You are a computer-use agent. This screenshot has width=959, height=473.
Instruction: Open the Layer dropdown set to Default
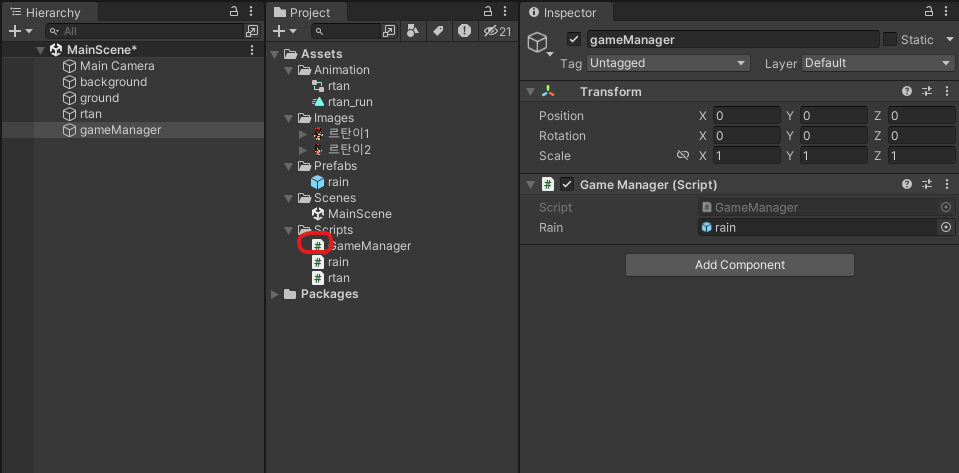(x=878, y=63)
